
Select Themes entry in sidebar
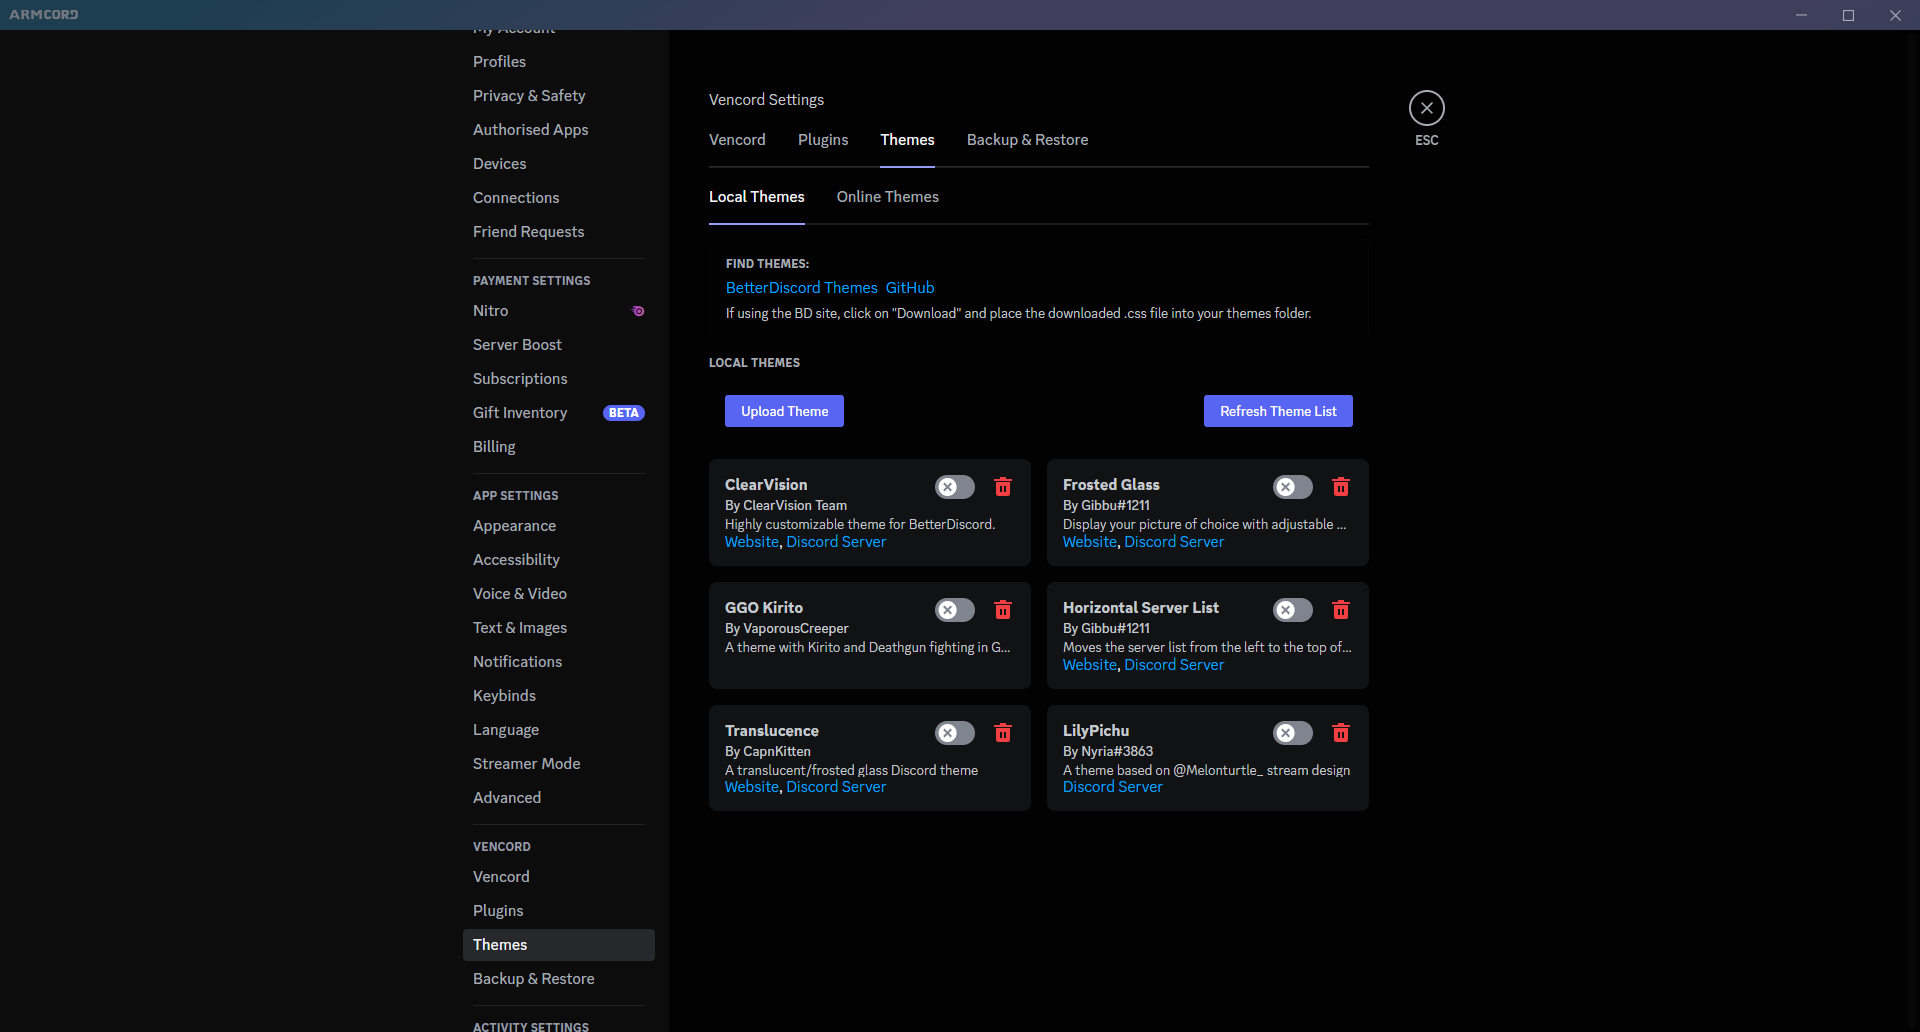click(559, 945)
